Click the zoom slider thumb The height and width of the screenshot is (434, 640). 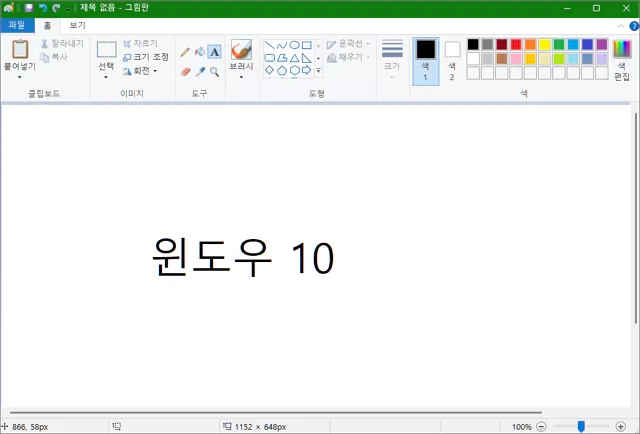coord(581,427)
